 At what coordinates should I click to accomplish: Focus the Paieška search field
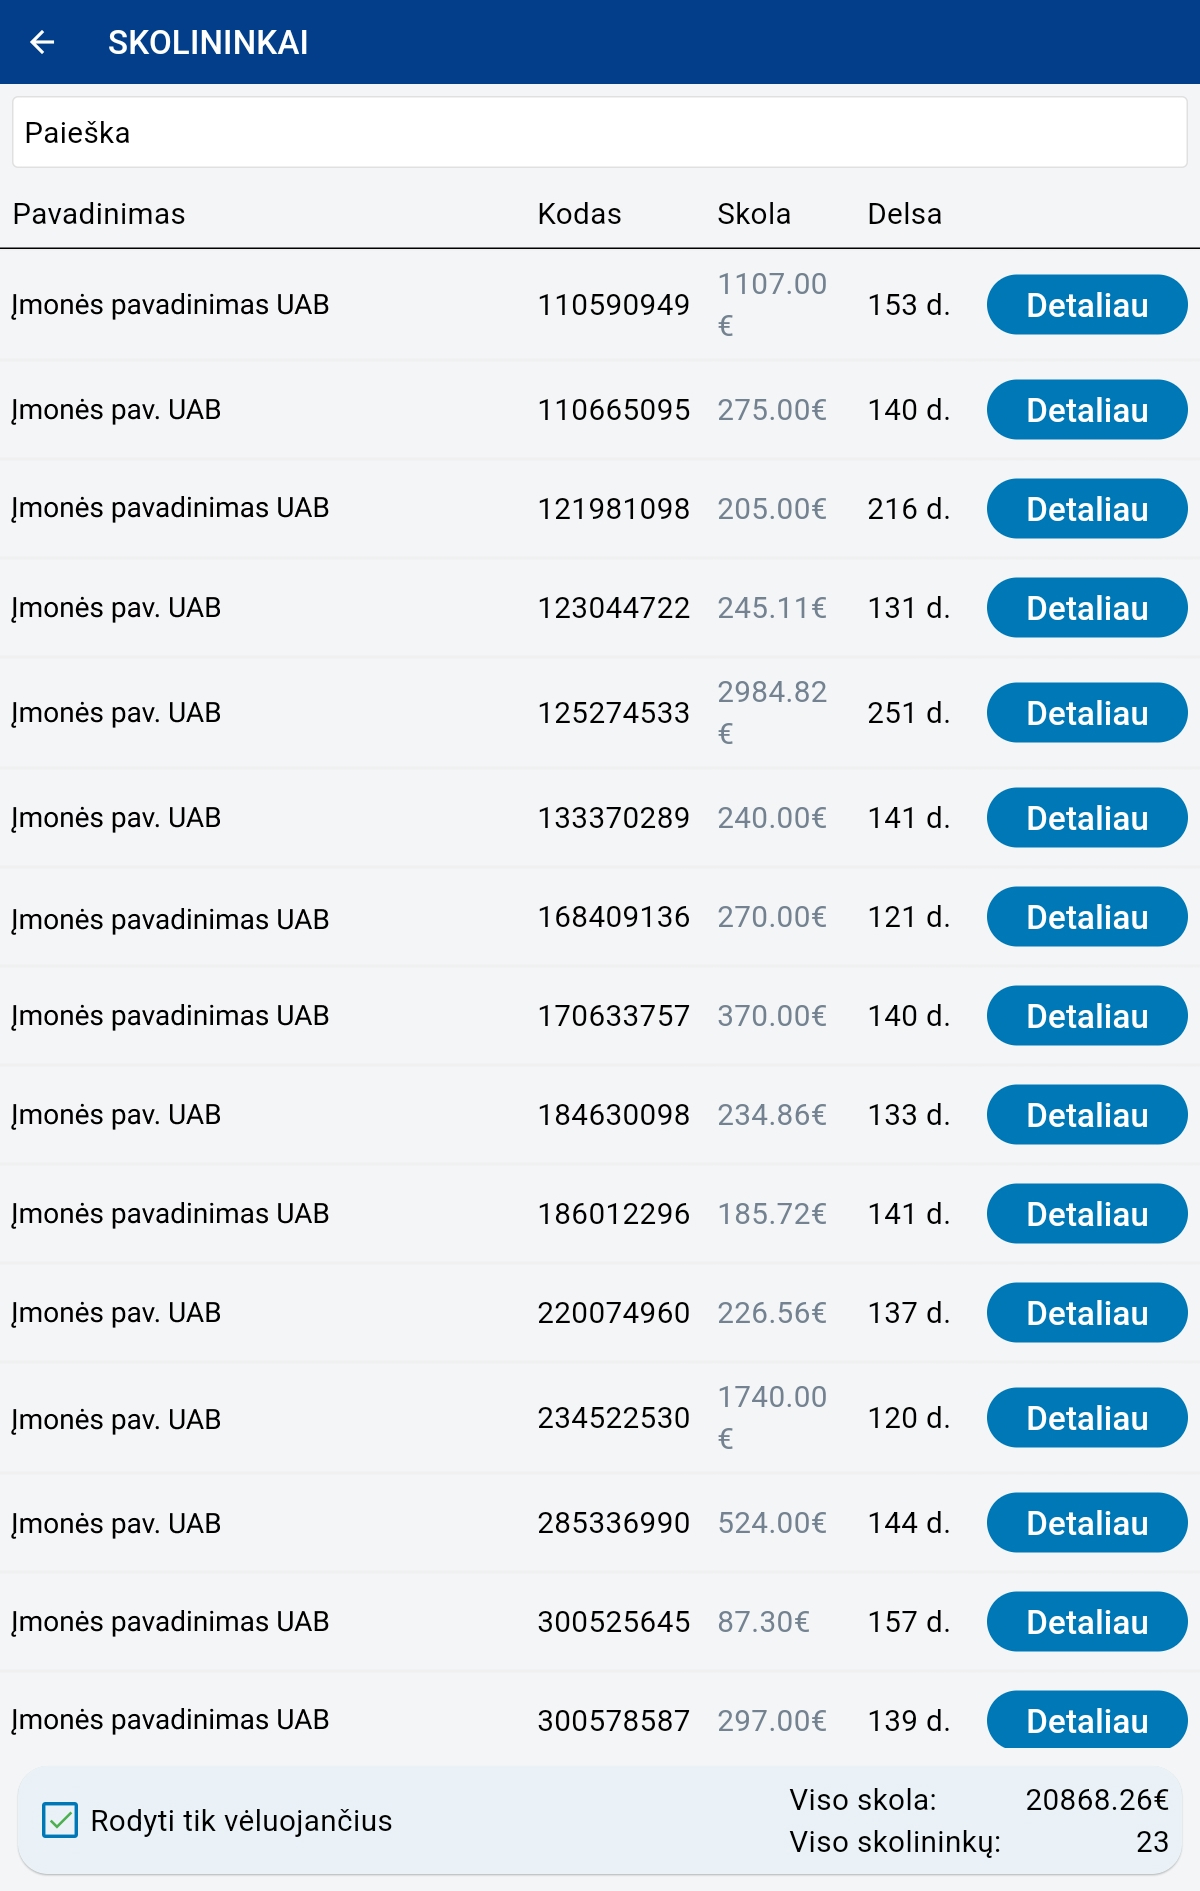point(600,132)
